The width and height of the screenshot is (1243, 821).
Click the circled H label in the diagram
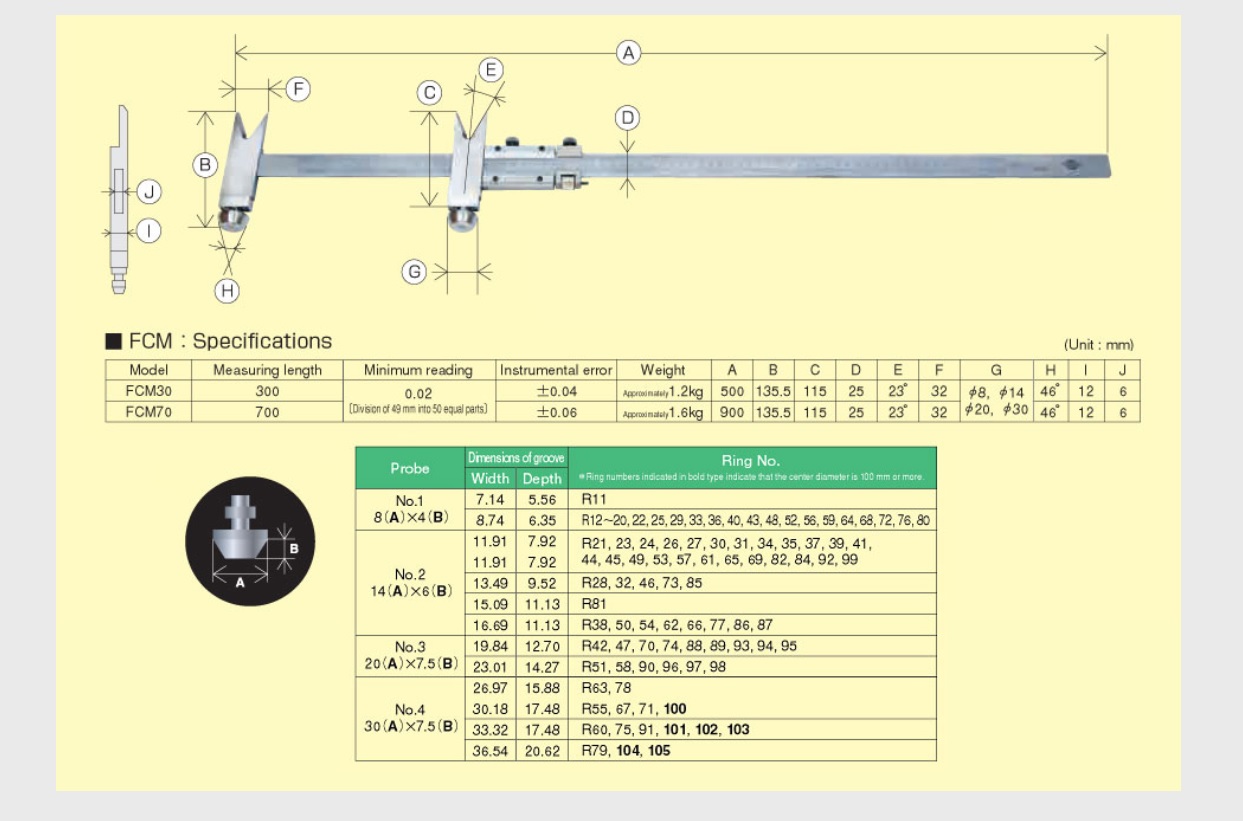click(227, 290)
